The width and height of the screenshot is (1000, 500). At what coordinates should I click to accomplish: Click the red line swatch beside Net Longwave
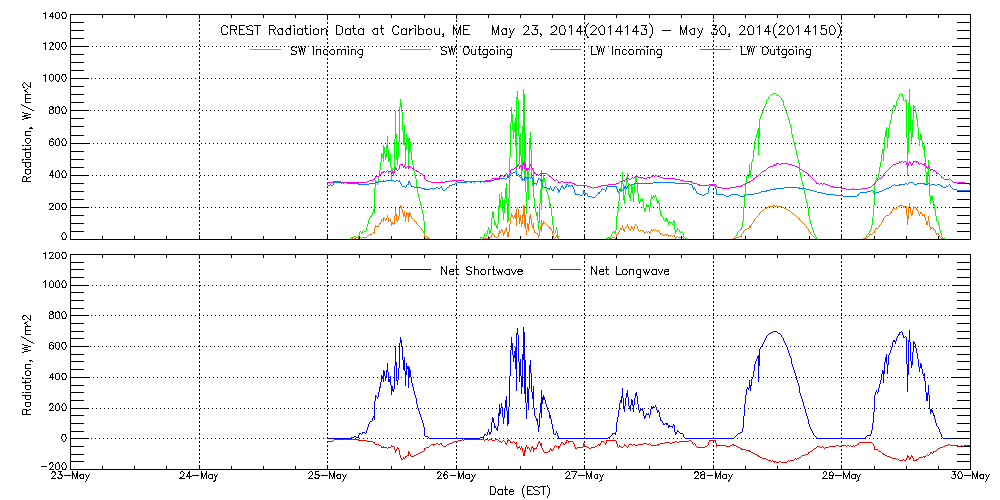tap(563, 270)
